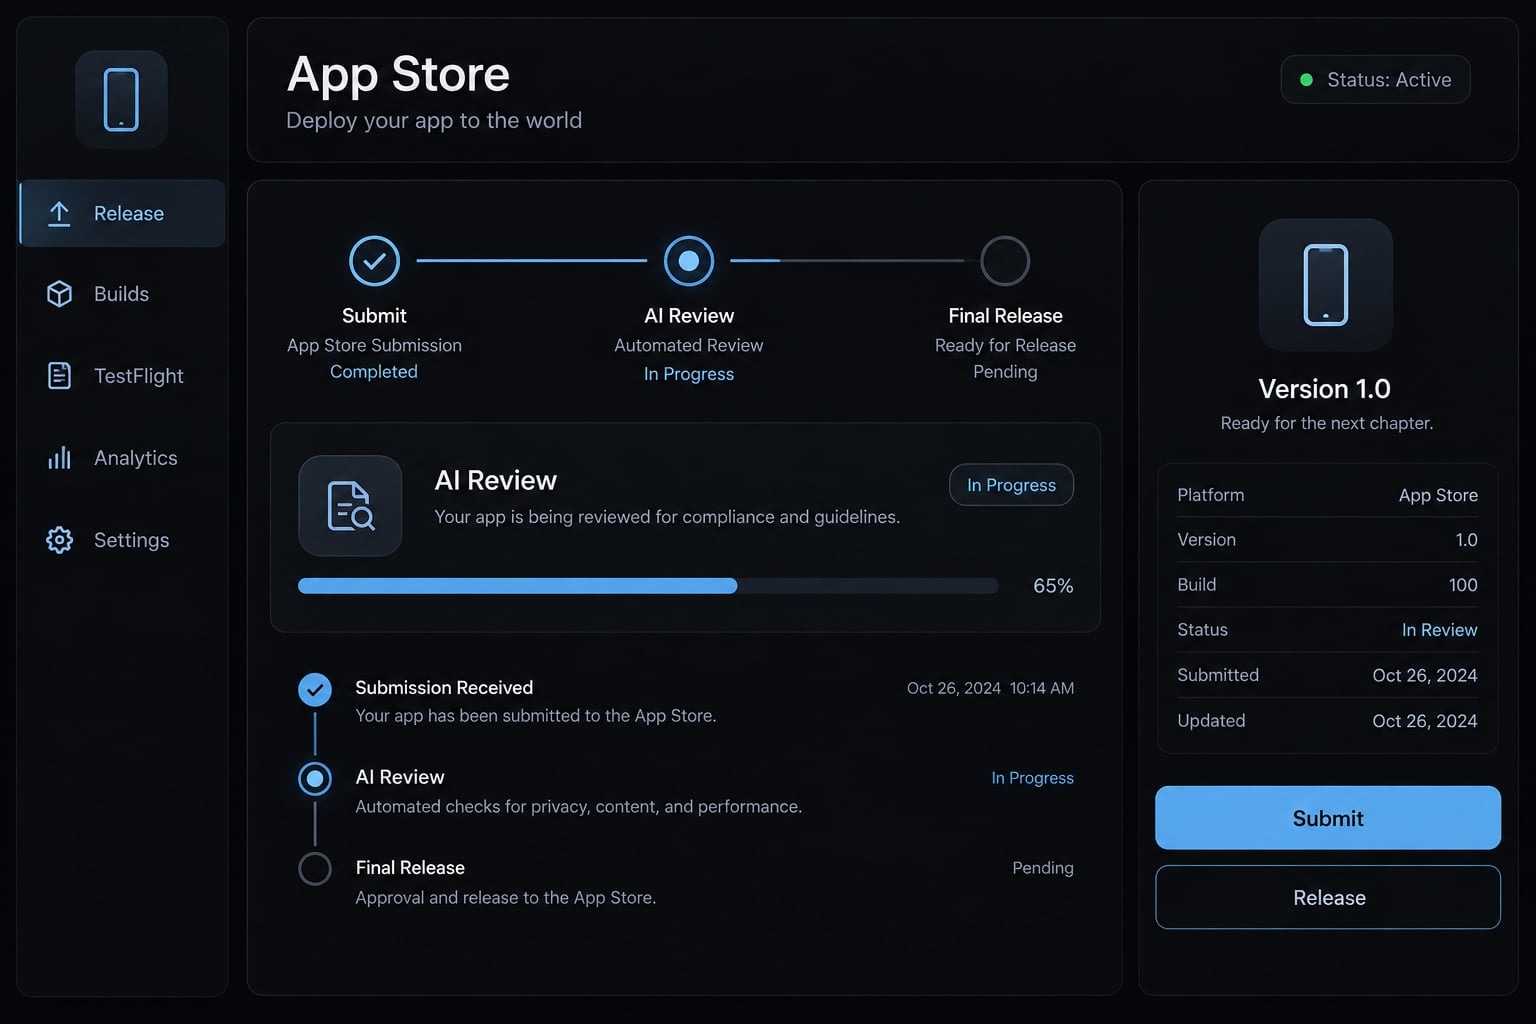Click the TestFlight document icon

point(59,375)
